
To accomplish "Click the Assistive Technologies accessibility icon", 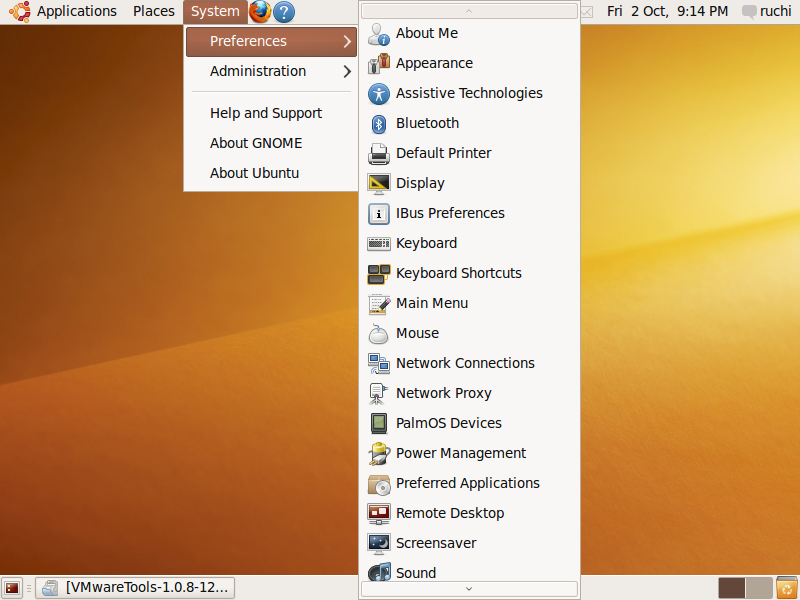I will click(x=379, y=94).
